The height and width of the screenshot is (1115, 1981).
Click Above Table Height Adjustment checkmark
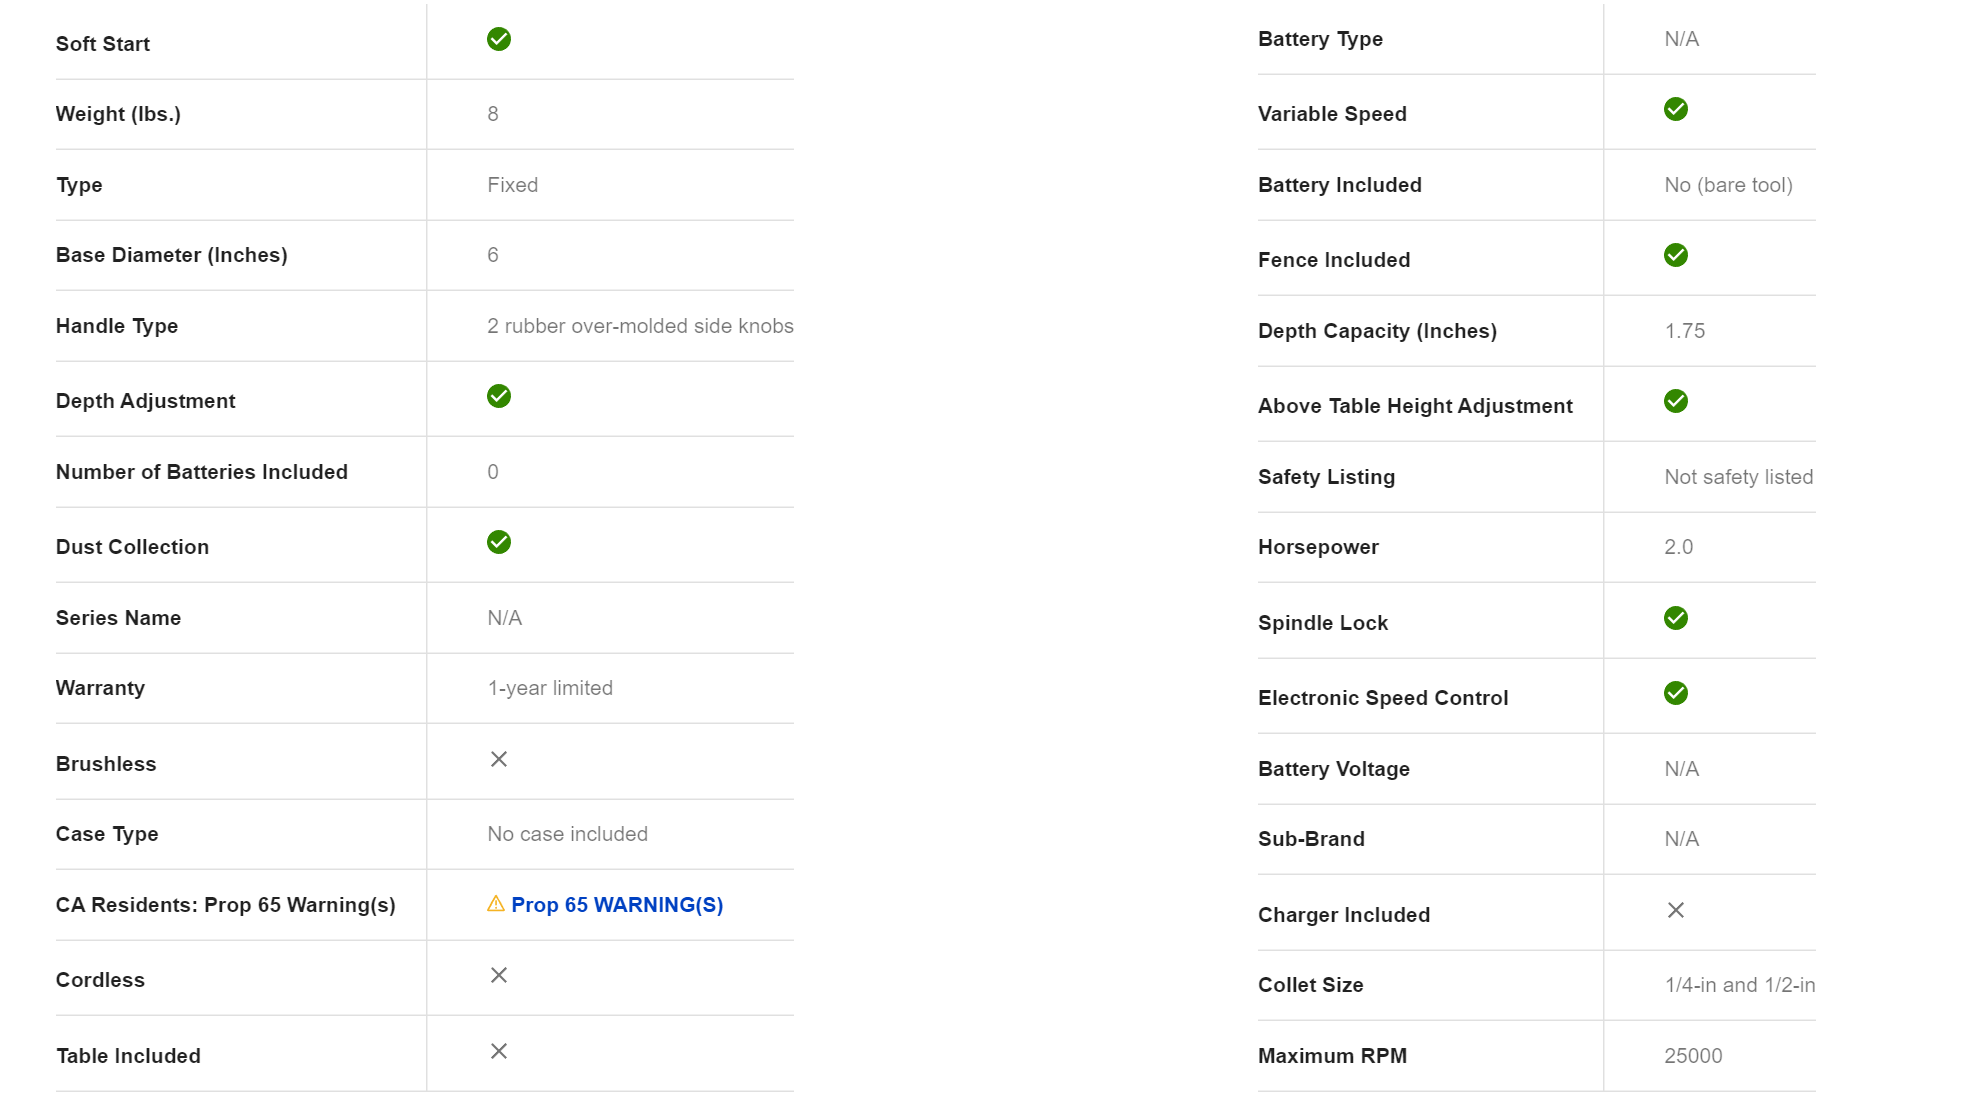[1675, 401]
